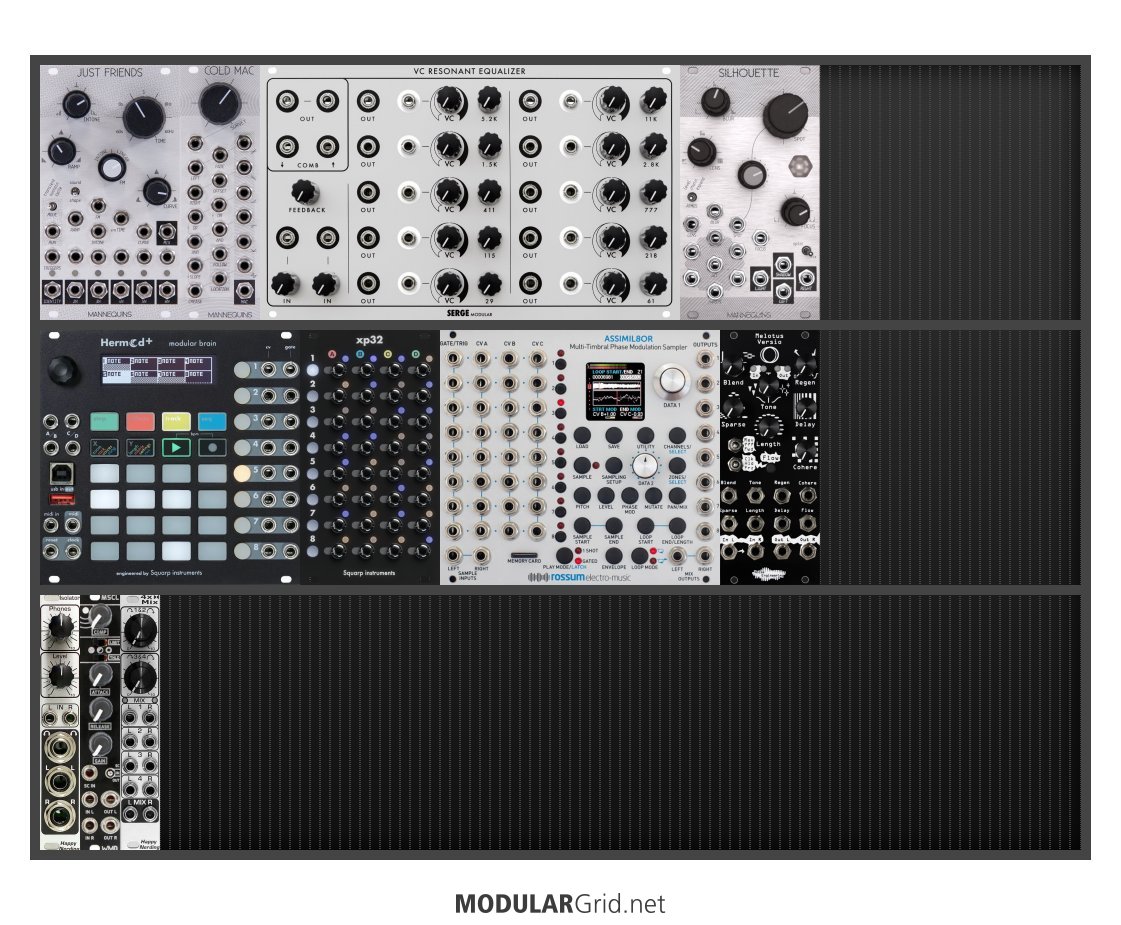The width and height of the screenshot is (1121, 925).
Task: Click the row 8 button on xp32
Action: [x=312, y=551]
